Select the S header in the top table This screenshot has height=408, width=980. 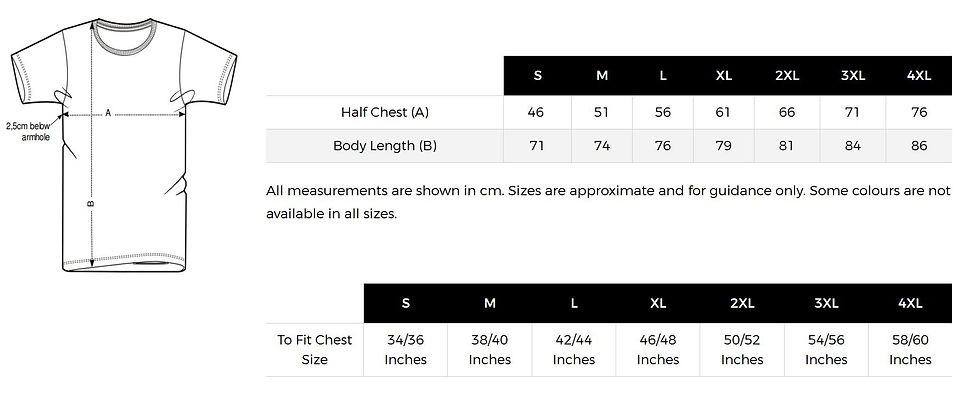(538, 76)
